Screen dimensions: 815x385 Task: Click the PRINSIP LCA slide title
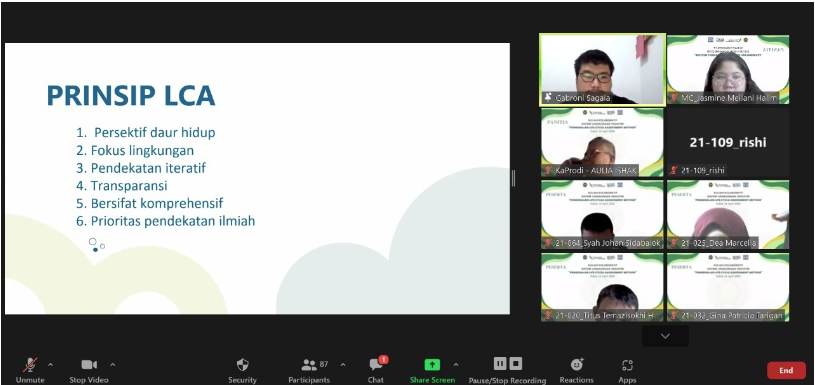point(131,96)
